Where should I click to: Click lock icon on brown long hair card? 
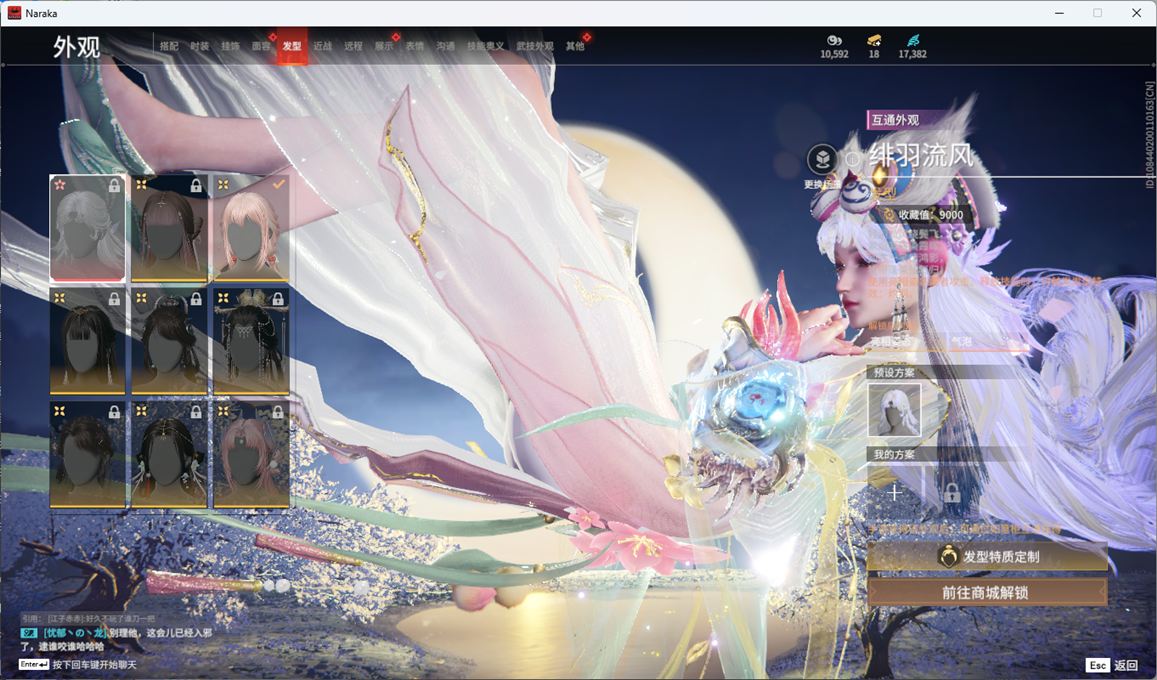click(196, 186)
